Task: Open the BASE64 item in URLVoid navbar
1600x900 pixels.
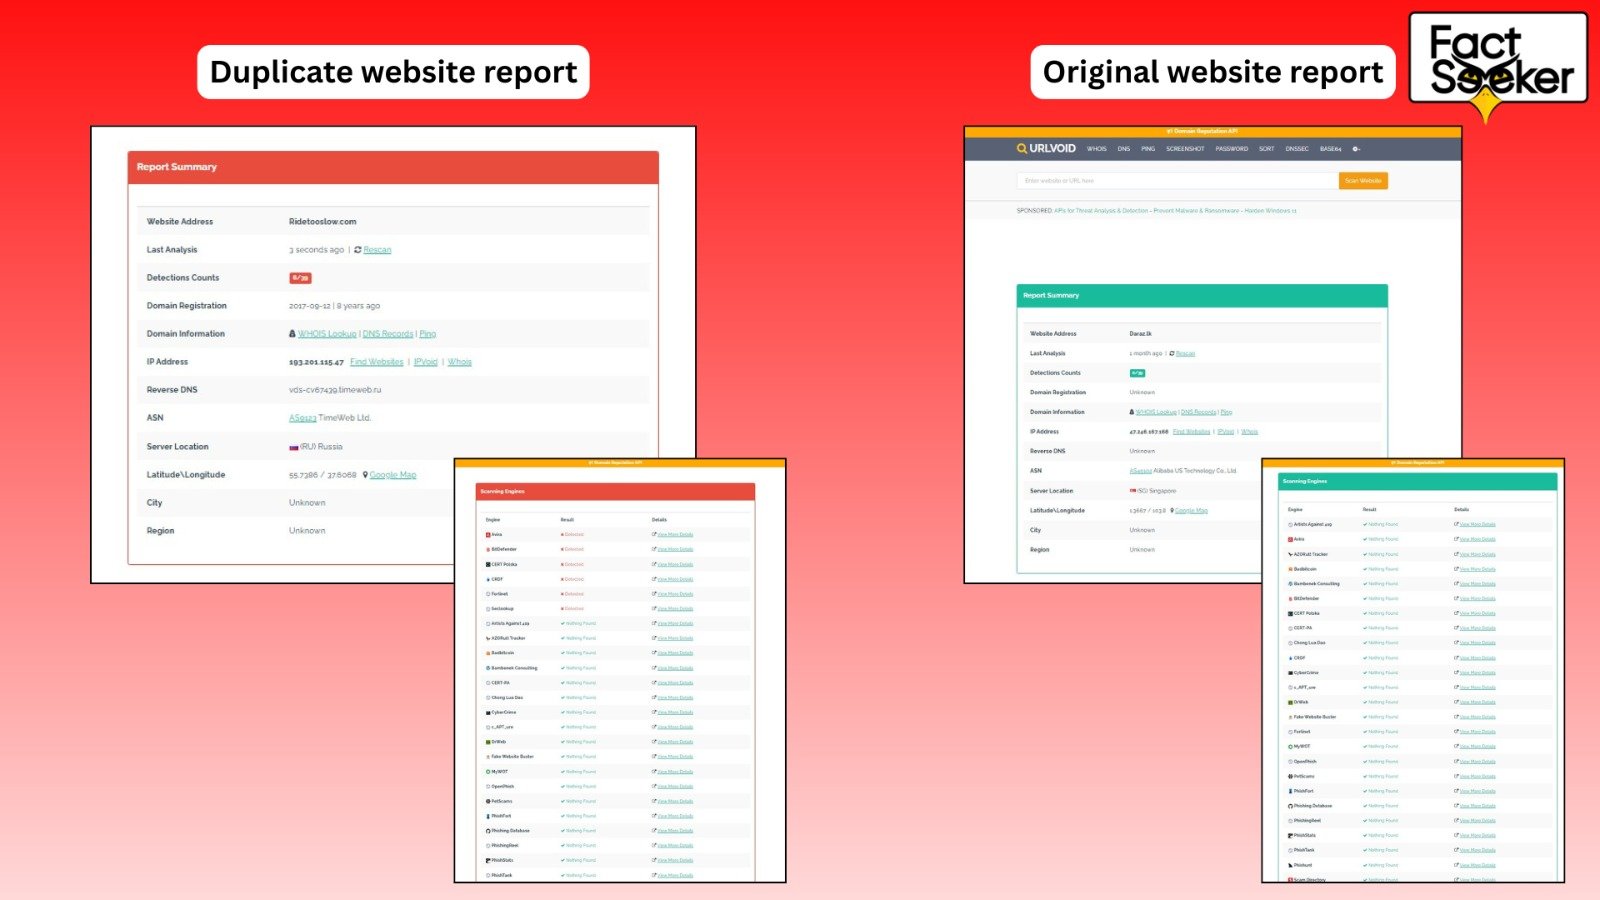Action: (x=1331, y=149)
